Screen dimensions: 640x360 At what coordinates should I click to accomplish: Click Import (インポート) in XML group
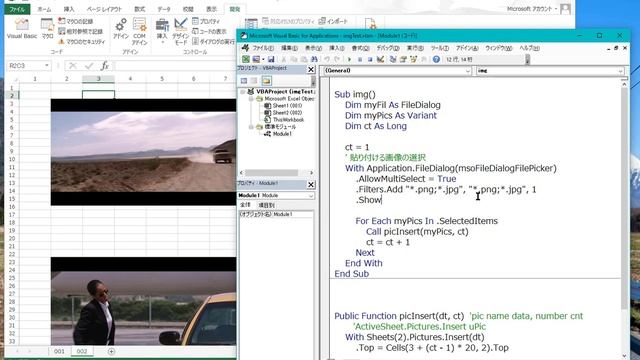(x=333, y=21)
